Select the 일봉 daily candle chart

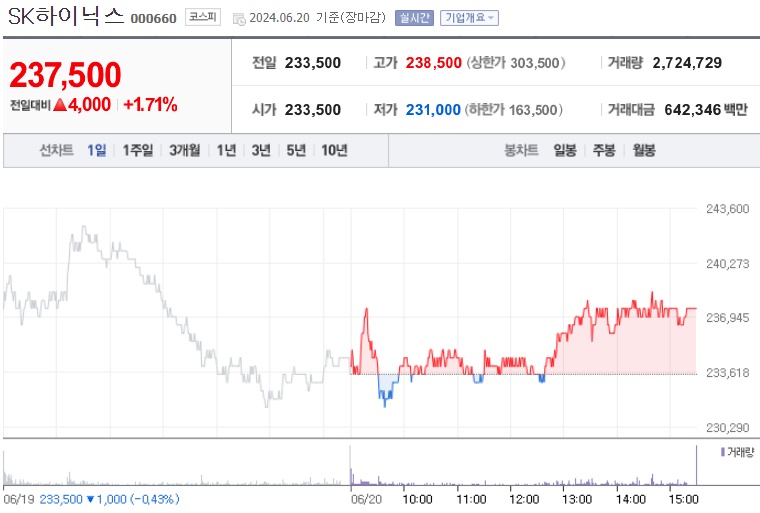[x=565, y=150]
